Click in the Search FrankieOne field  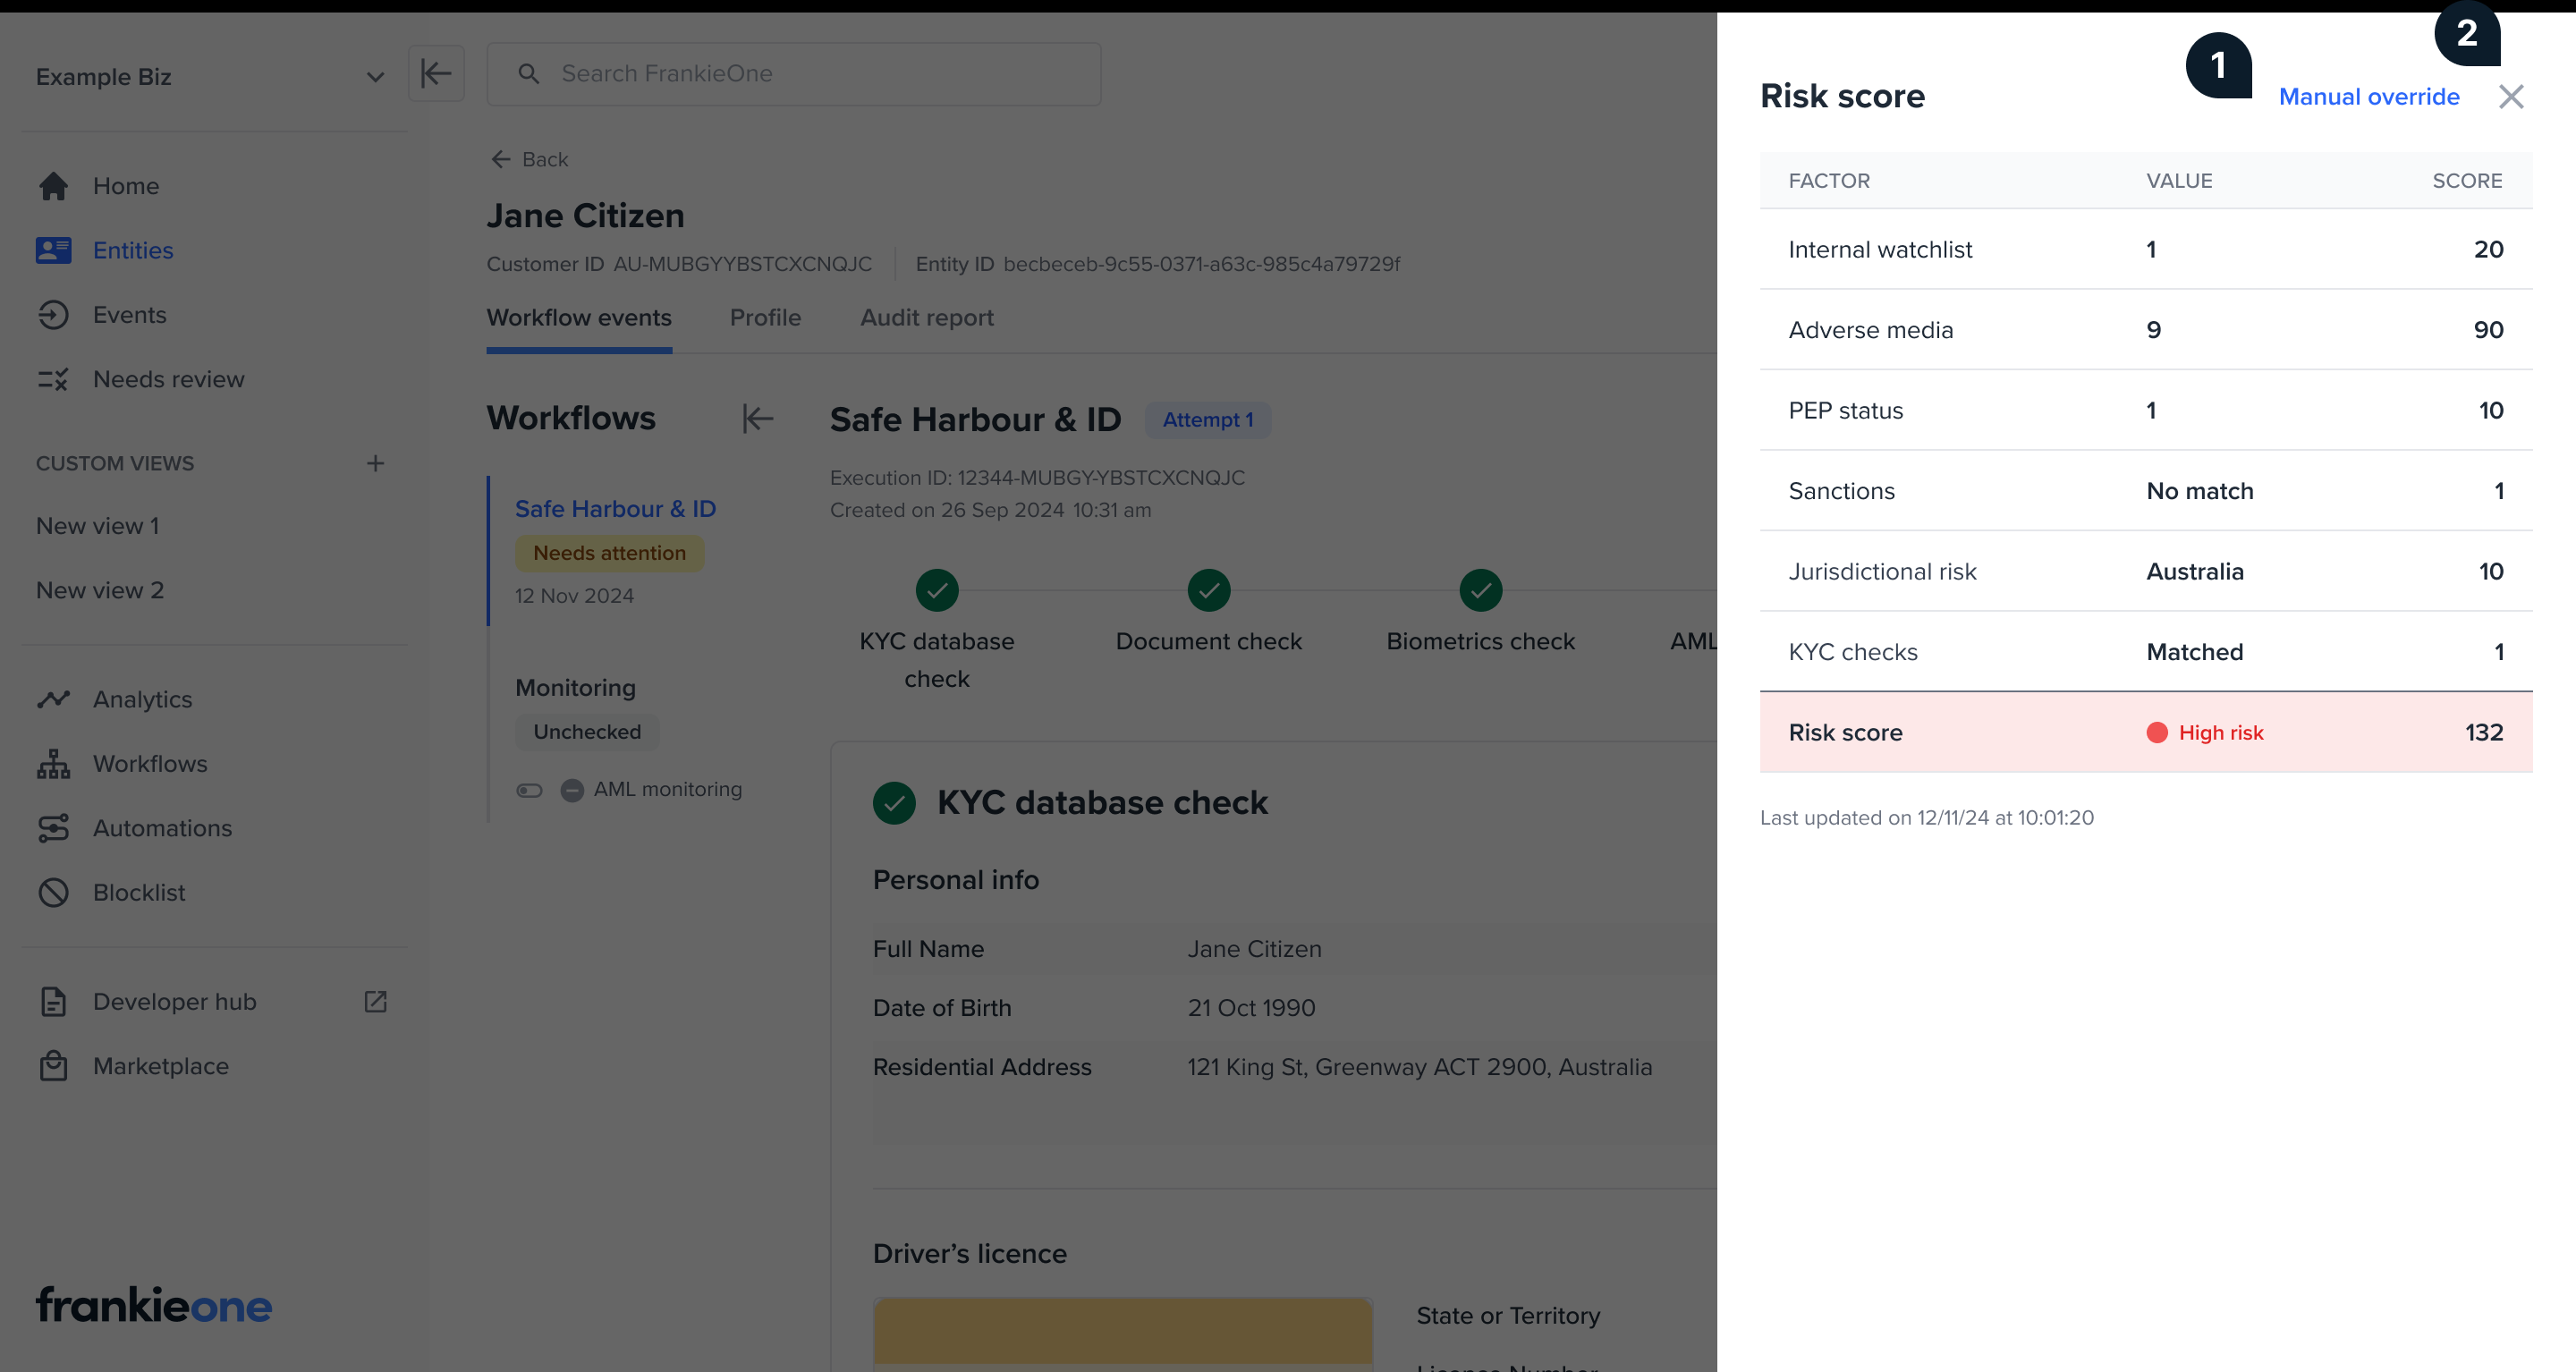(x=793, y=73)
